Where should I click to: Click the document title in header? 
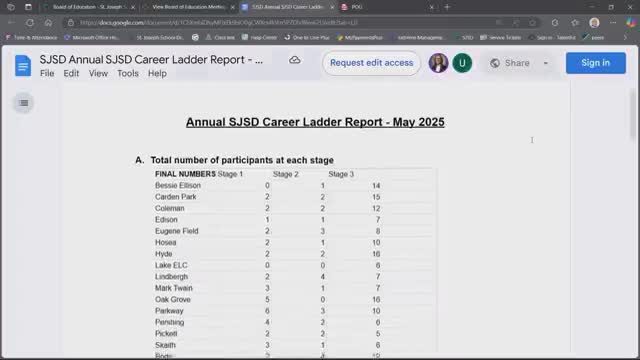151,60
